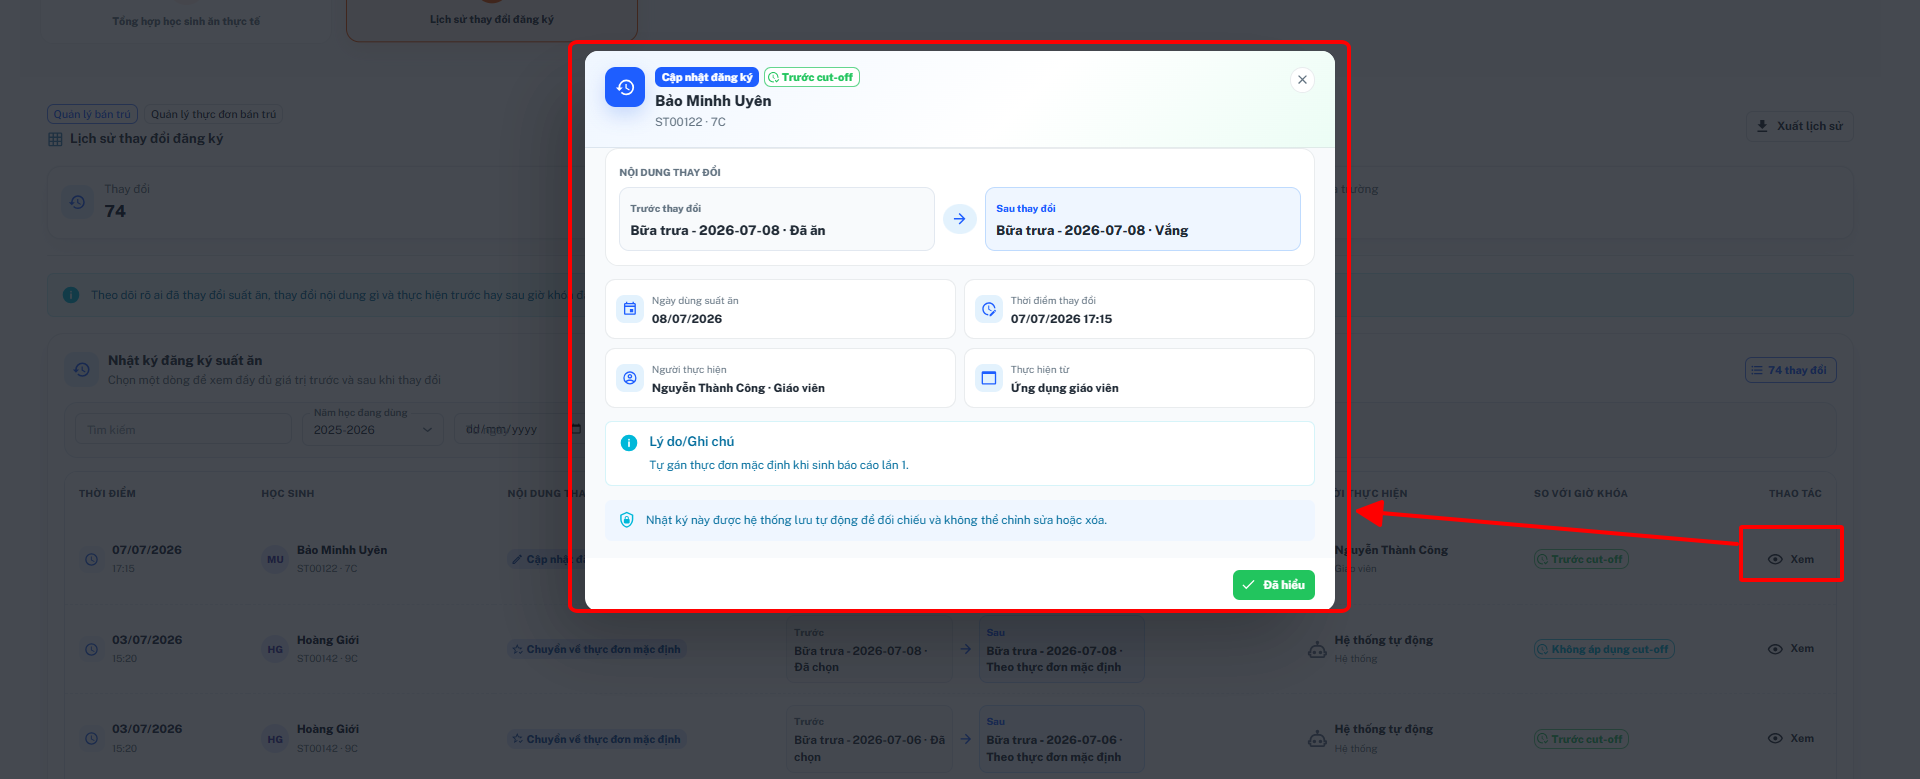This screenshot has height=779, width=1920.
Task: Close the change detail dialog
Action: [1302, 80]
